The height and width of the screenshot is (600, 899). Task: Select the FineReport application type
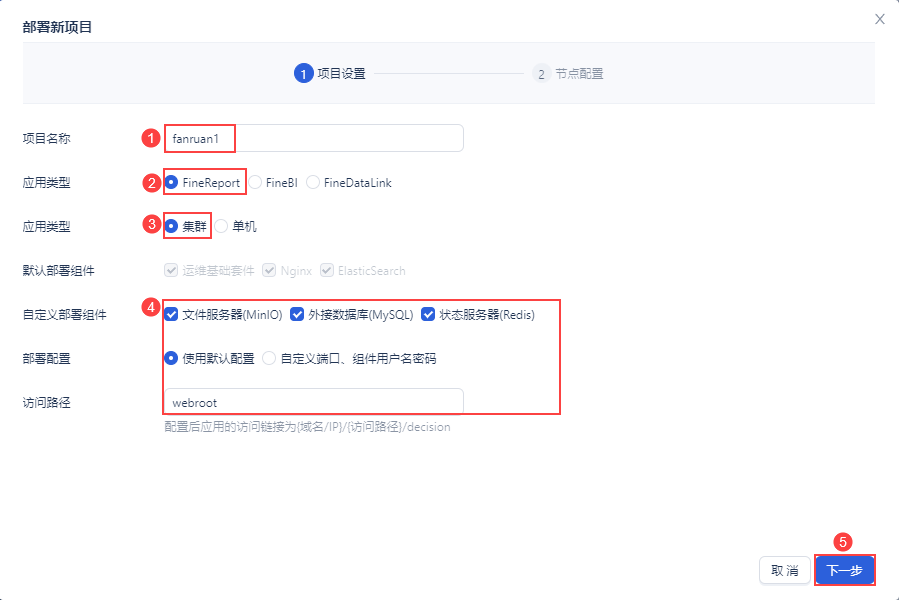coord(203,182)
